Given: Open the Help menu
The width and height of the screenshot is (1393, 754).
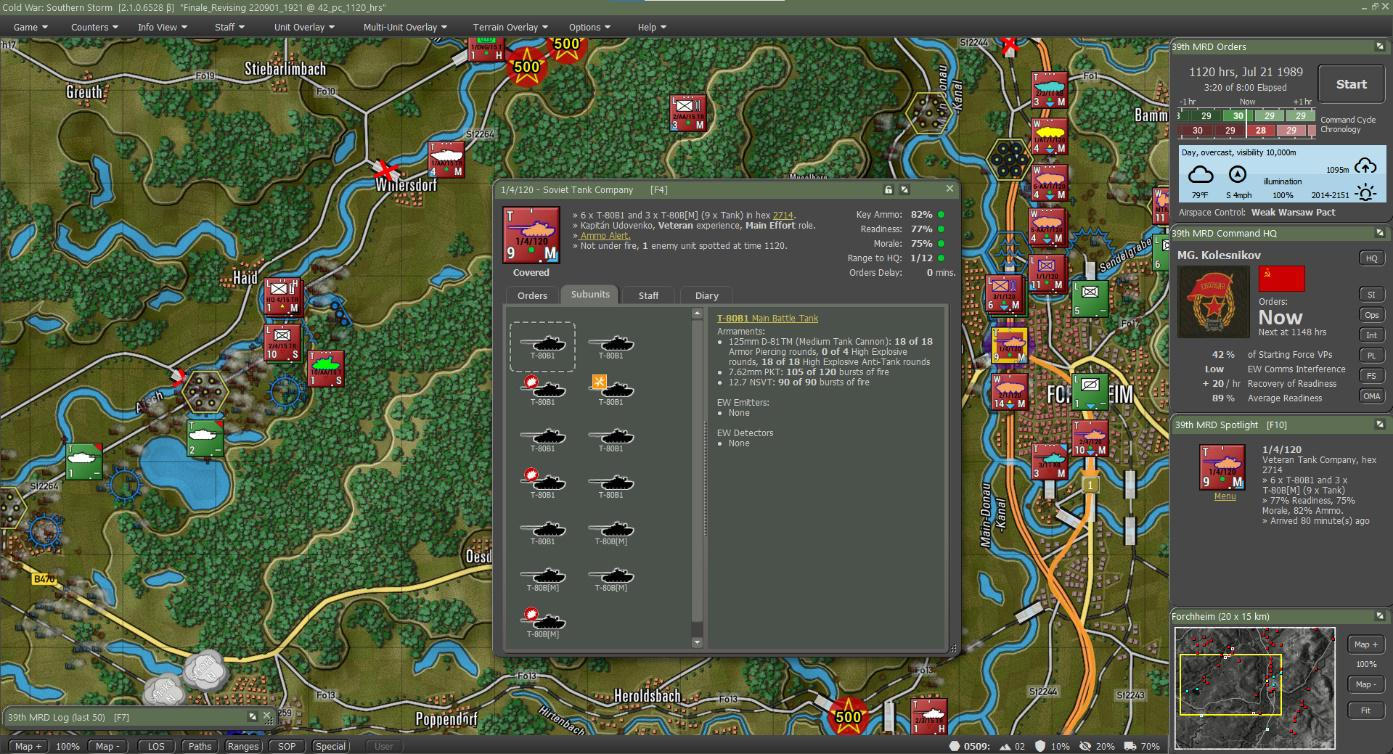Looking at the screenshot, I should pyautogui.click(x=652, y=27).
